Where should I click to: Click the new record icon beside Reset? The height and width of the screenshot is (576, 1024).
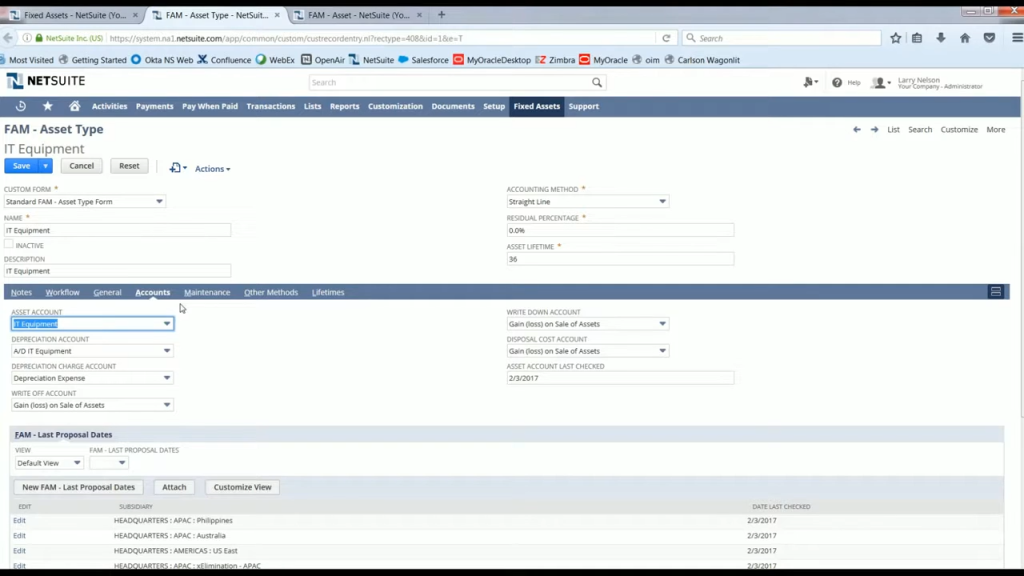coord(176,168)
